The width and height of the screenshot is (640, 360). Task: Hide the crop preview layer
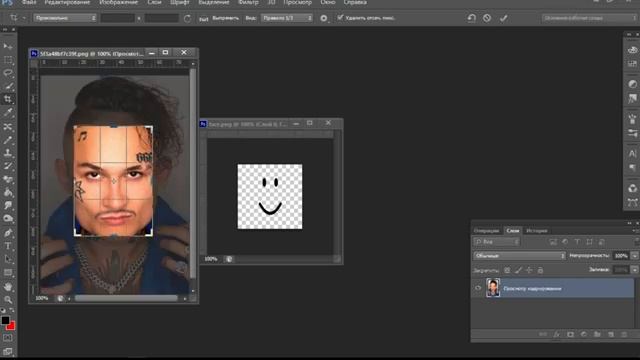point(478,288)
